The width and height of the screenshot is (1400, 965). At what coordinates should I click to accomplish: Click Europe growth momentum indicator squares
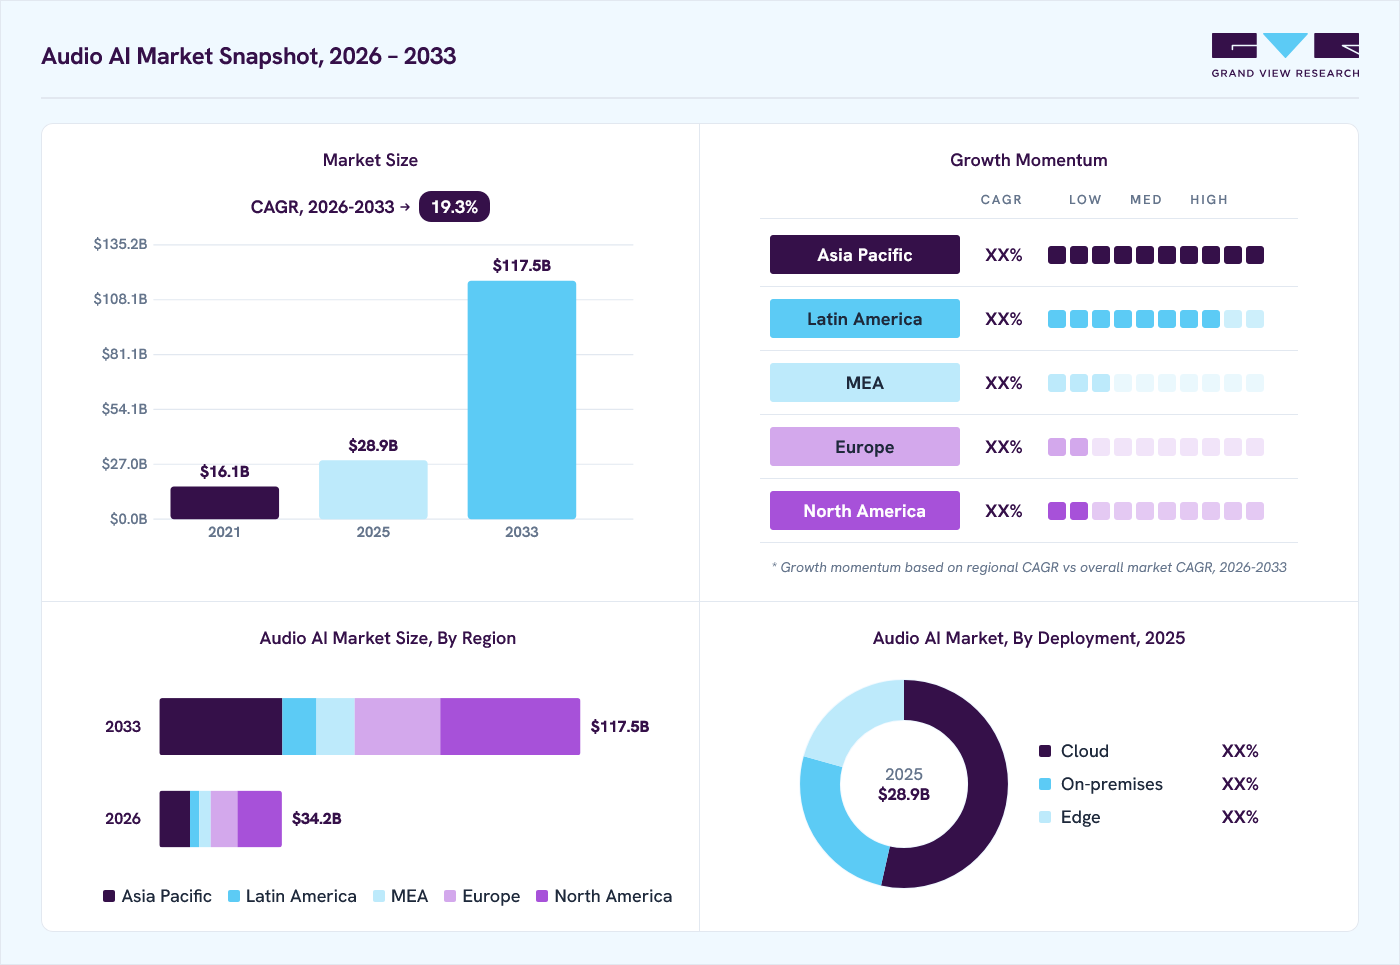coord(1156,447)
